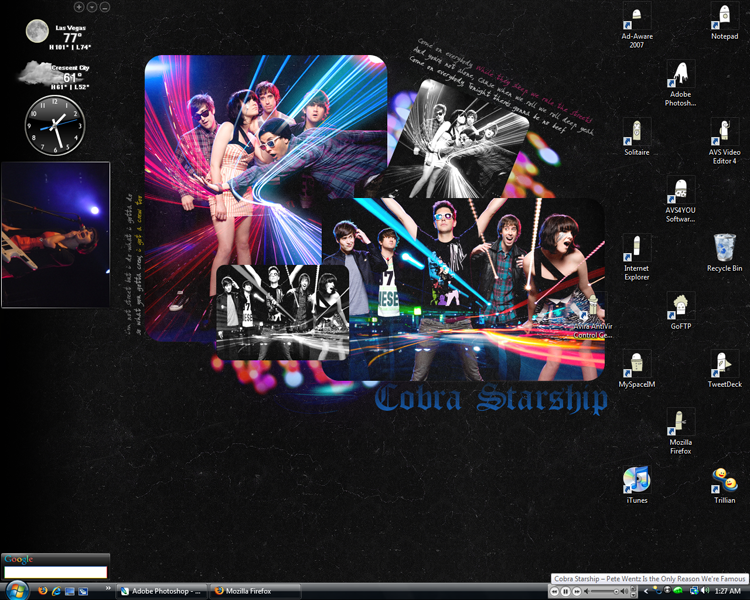Click the AVS Video Editor 4 icon
This screenshot has height=600, width=750.
point(724,142)
